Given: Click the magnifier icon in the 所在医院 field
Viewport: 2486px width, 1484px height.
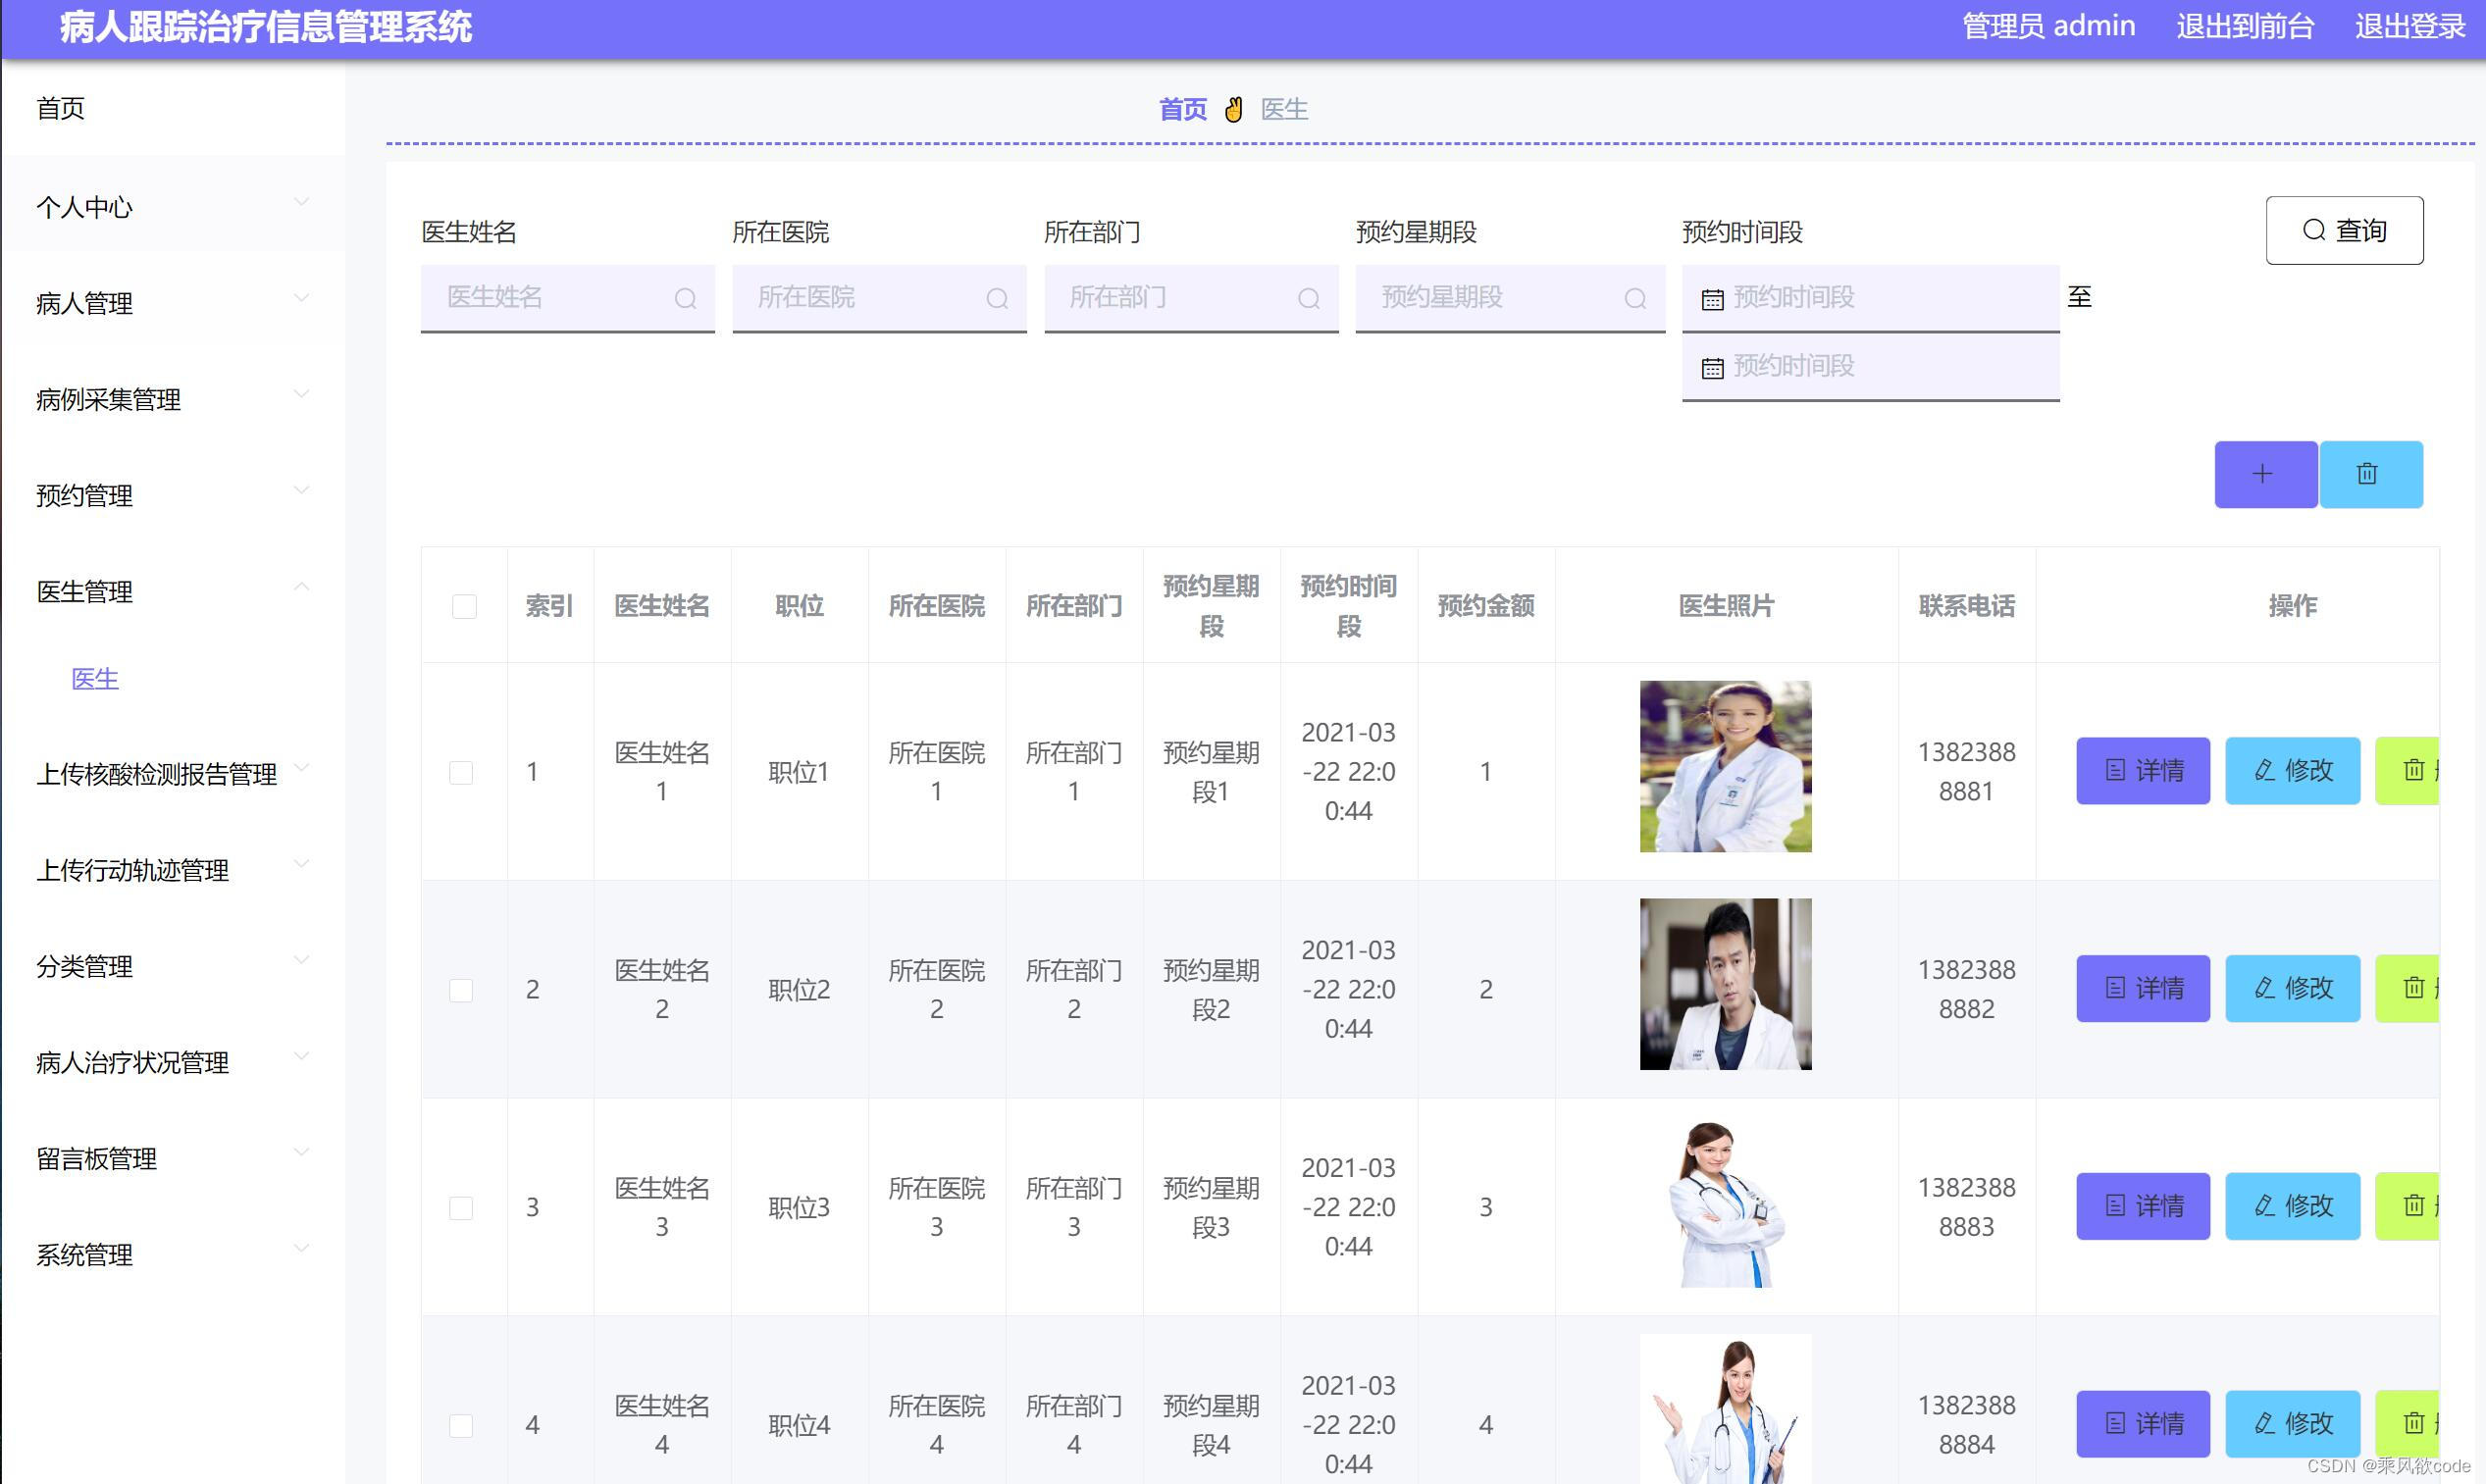Looking at the screenshot, I should pos(997,298).
